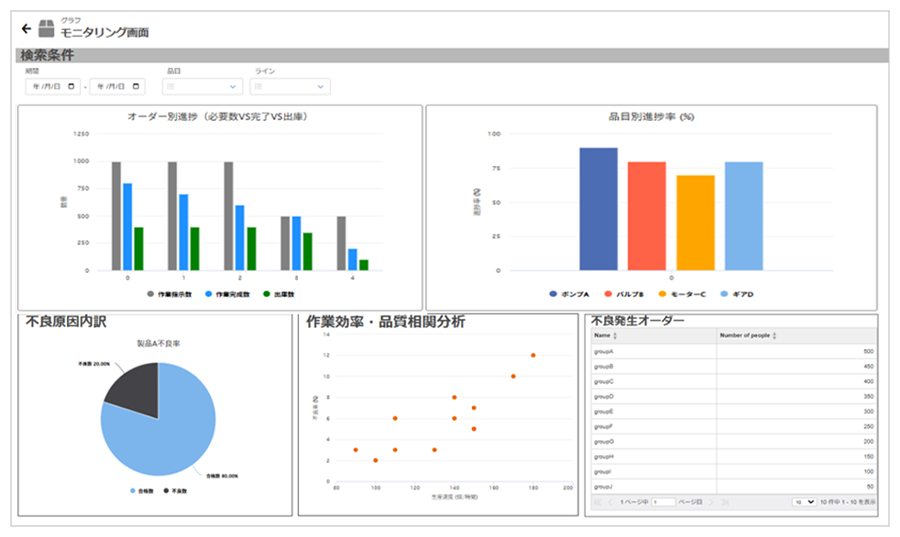The height and width of the screenshot is (537, 900).
Task: Jump to last table page arrow
Action: [726, 501]
